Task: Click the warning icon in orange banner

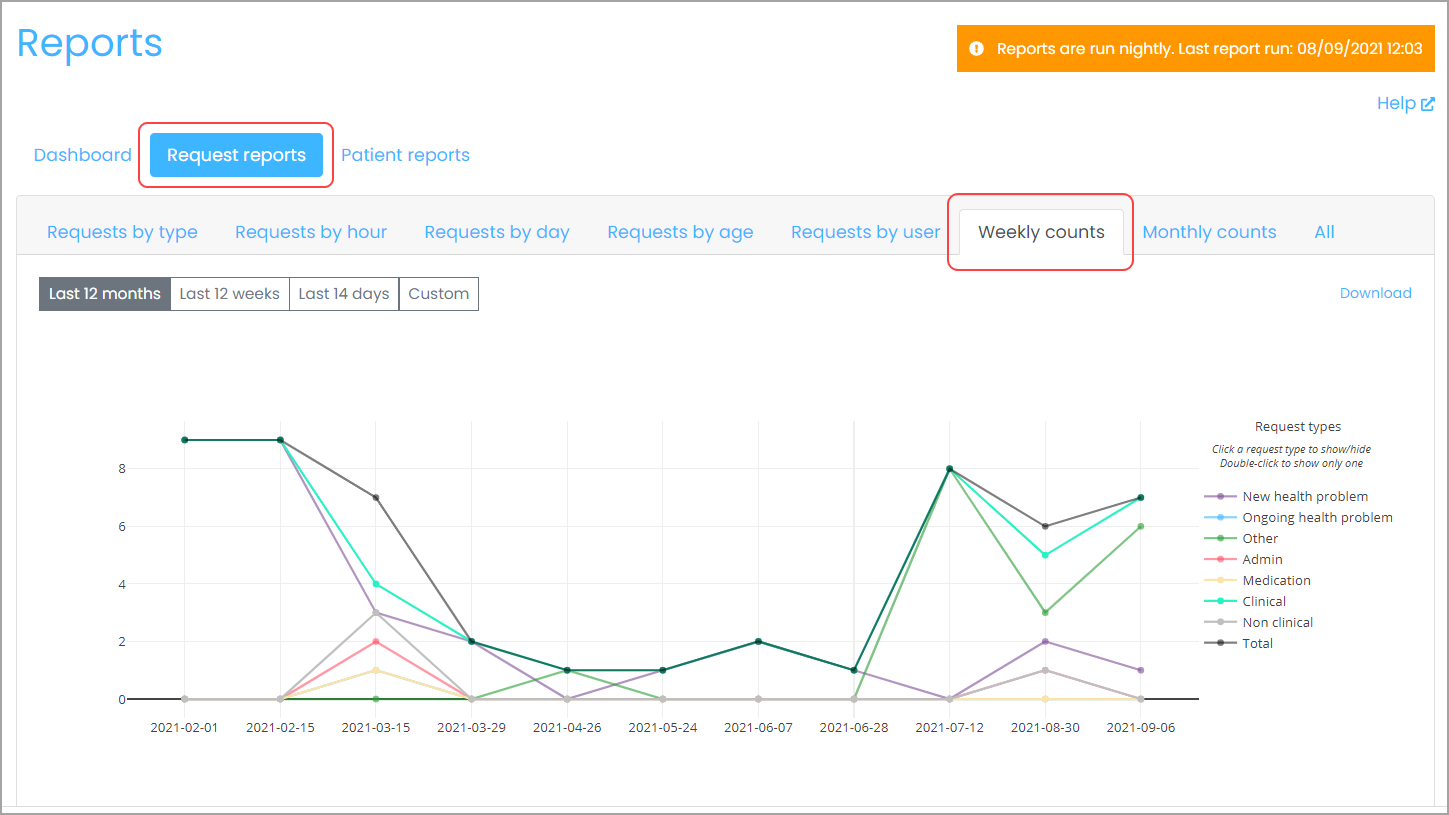Action: pos(976,48)
